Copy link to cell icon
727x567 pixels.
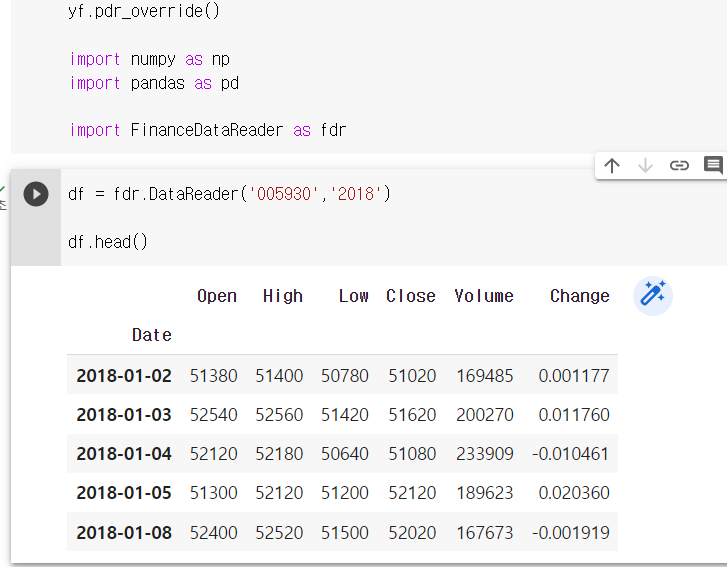679,166
